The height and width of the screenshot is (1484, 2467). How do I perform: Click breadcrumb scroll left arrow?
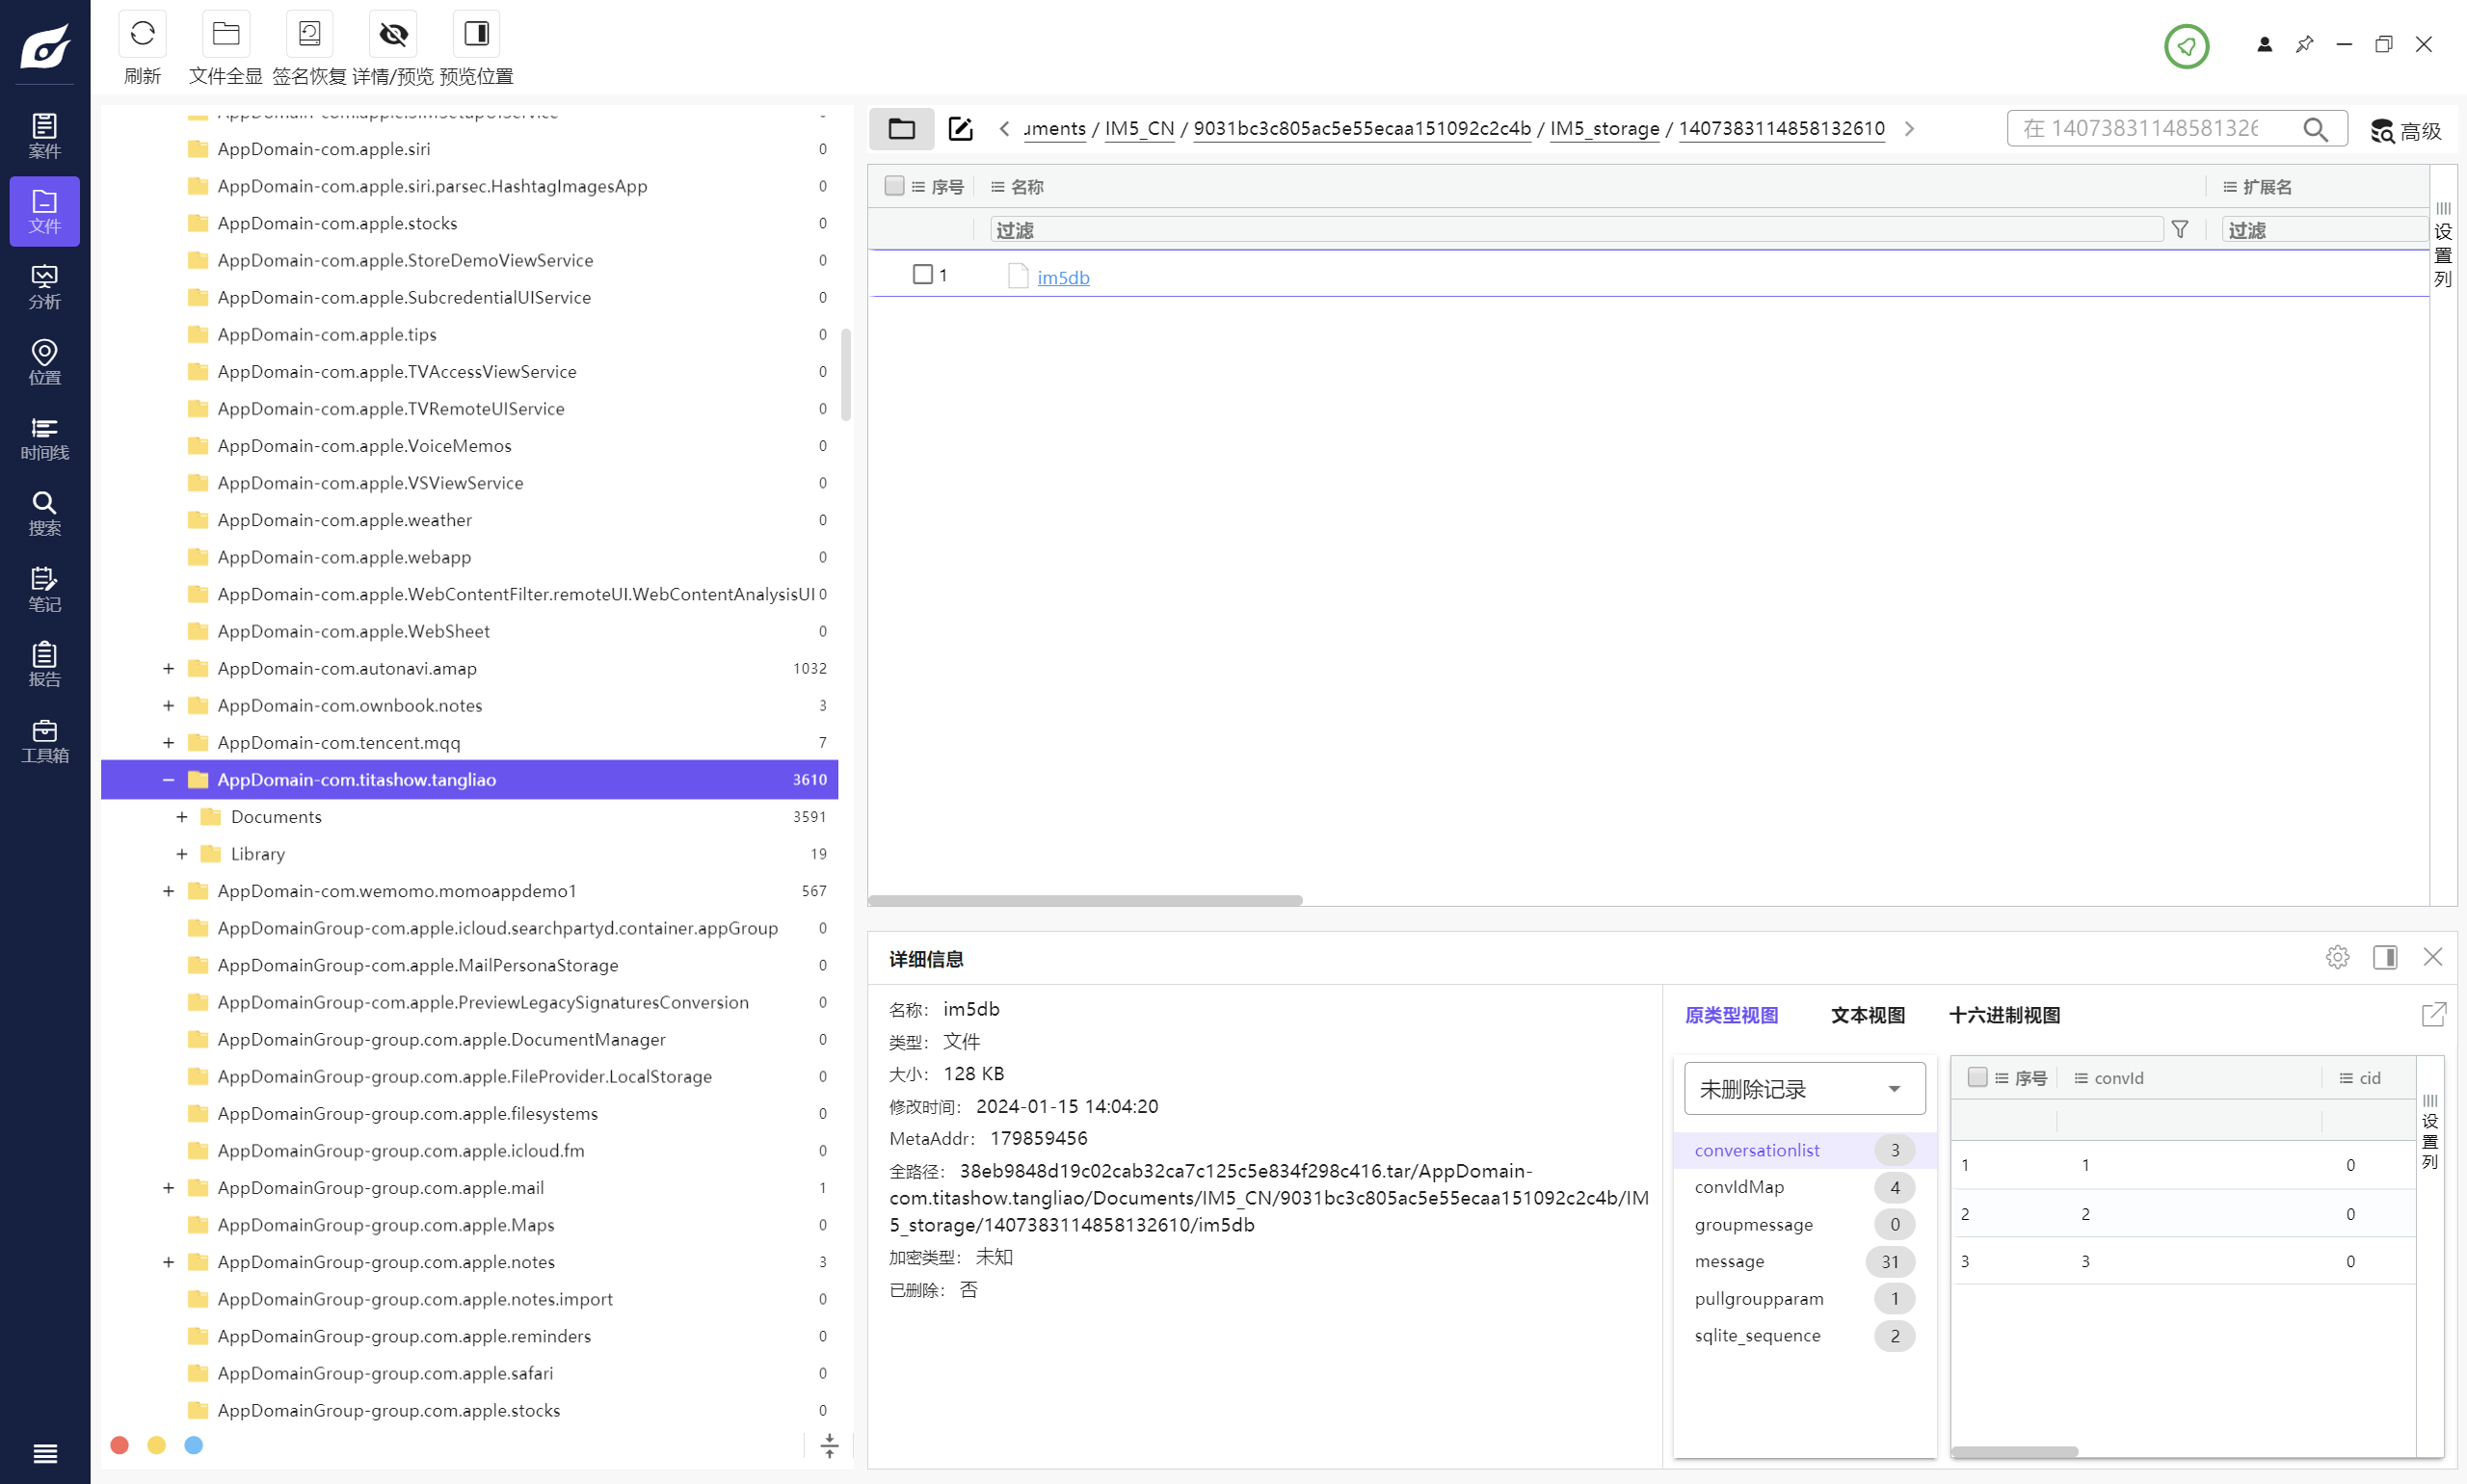pos(1003,128)
